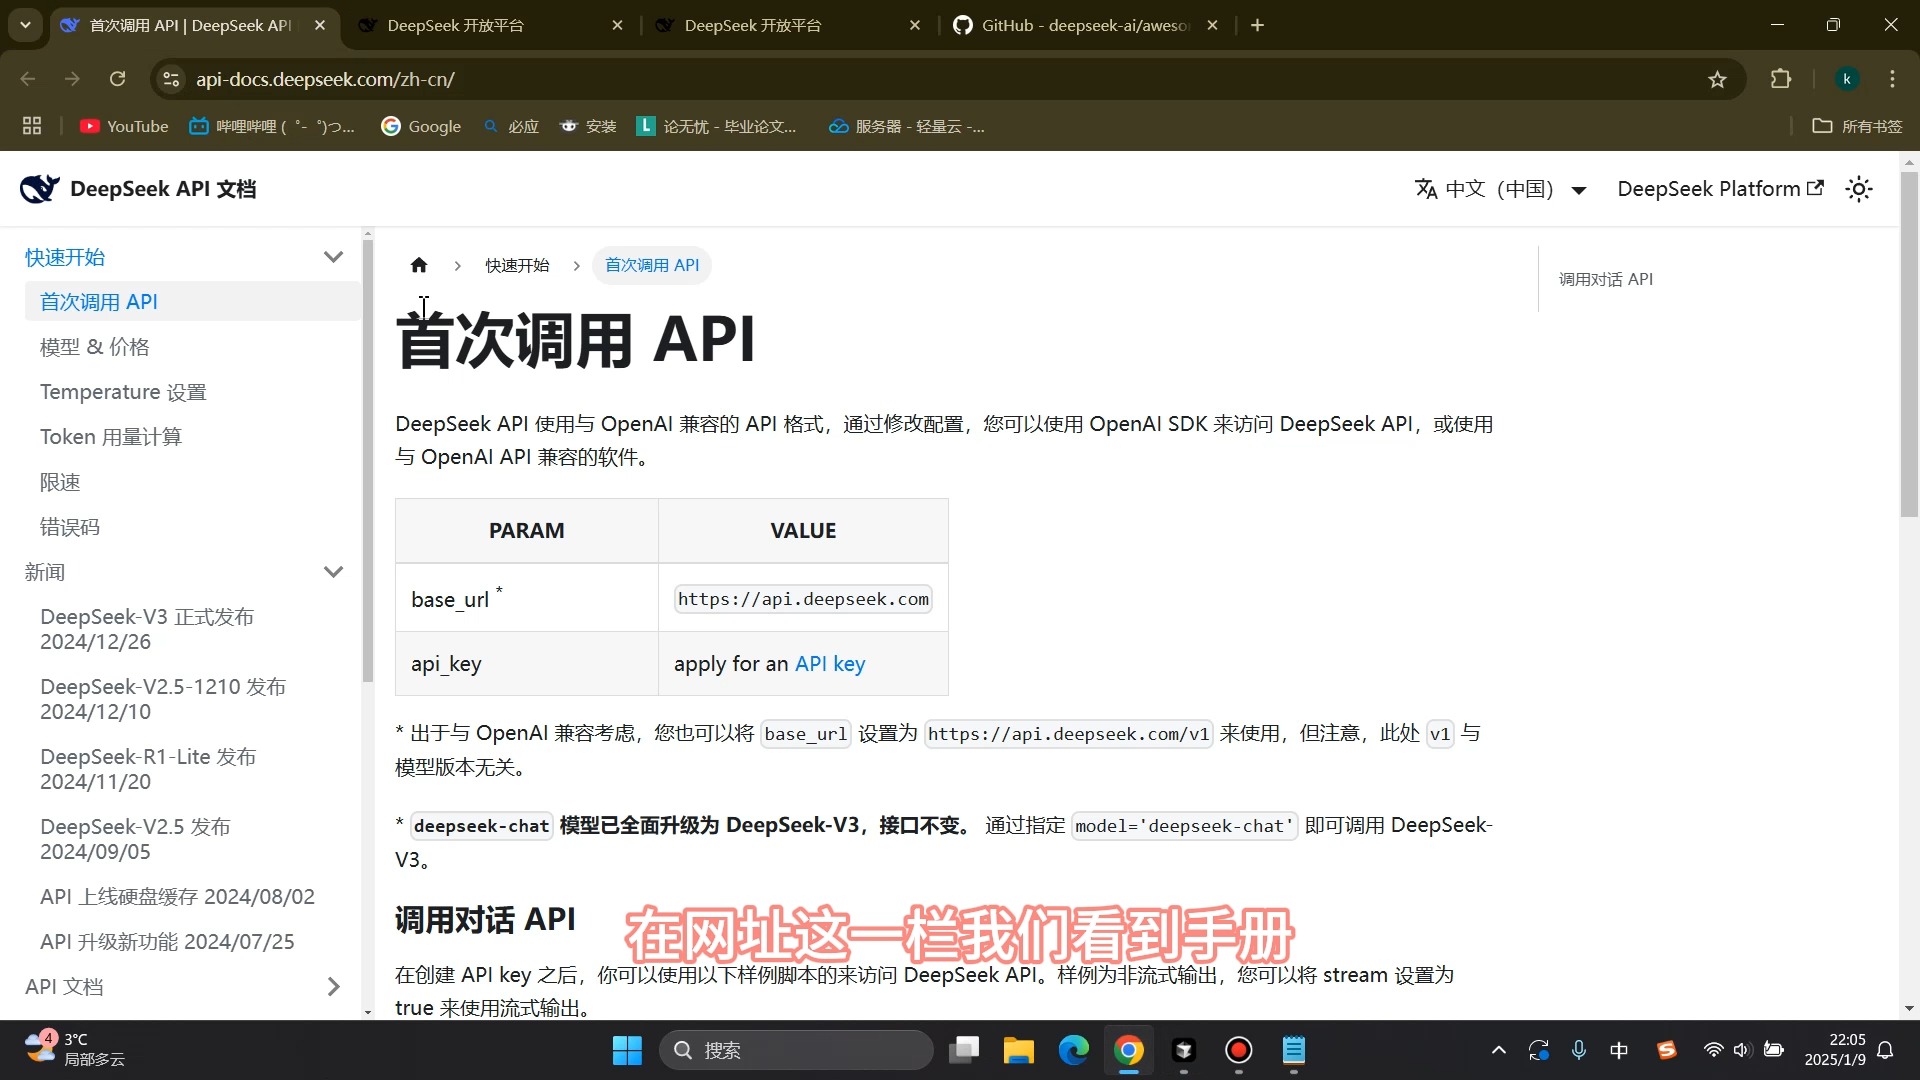Open 限速 in the sidebar
Screen dimensions: 1920x1080
(60, 482)
